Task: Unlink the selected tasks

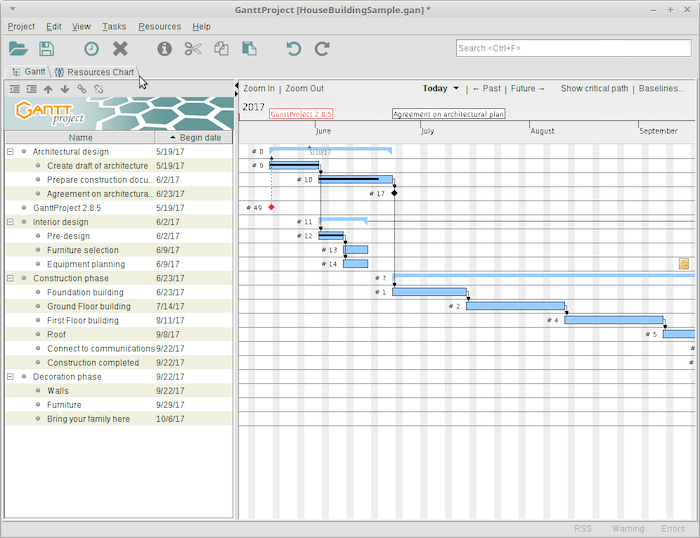Action: 99,89
